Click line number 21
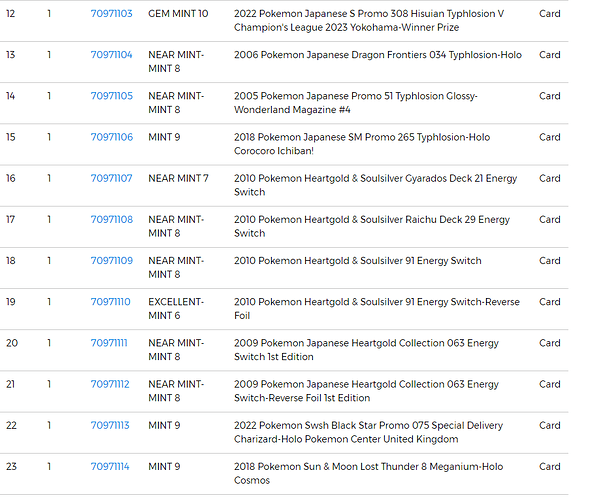 point(11,384)
